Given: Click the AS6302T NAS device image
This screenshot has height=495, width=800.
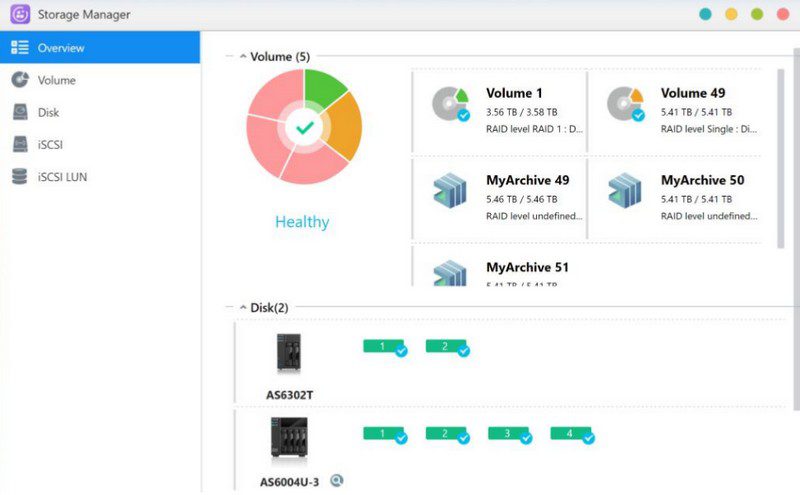Looking at the screenshot, I should [289, 353].
